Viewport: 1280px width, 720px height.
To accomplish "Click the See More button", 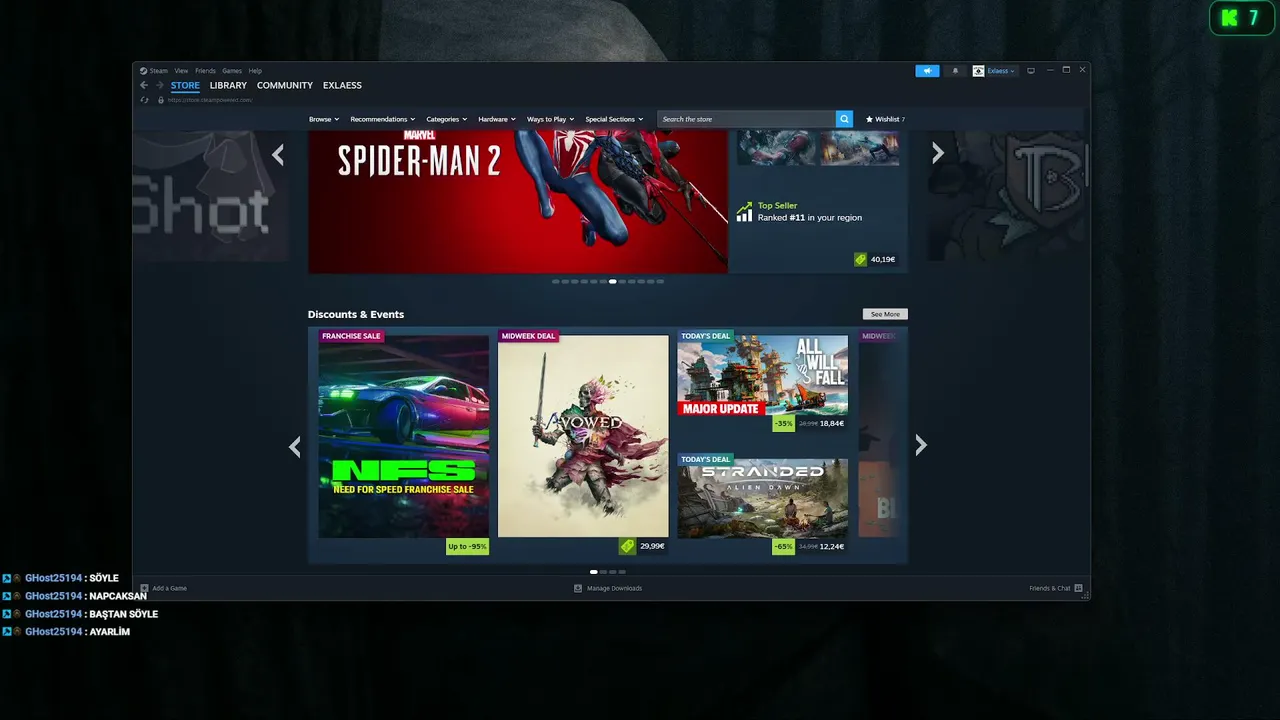I will (x=885, y=314).
